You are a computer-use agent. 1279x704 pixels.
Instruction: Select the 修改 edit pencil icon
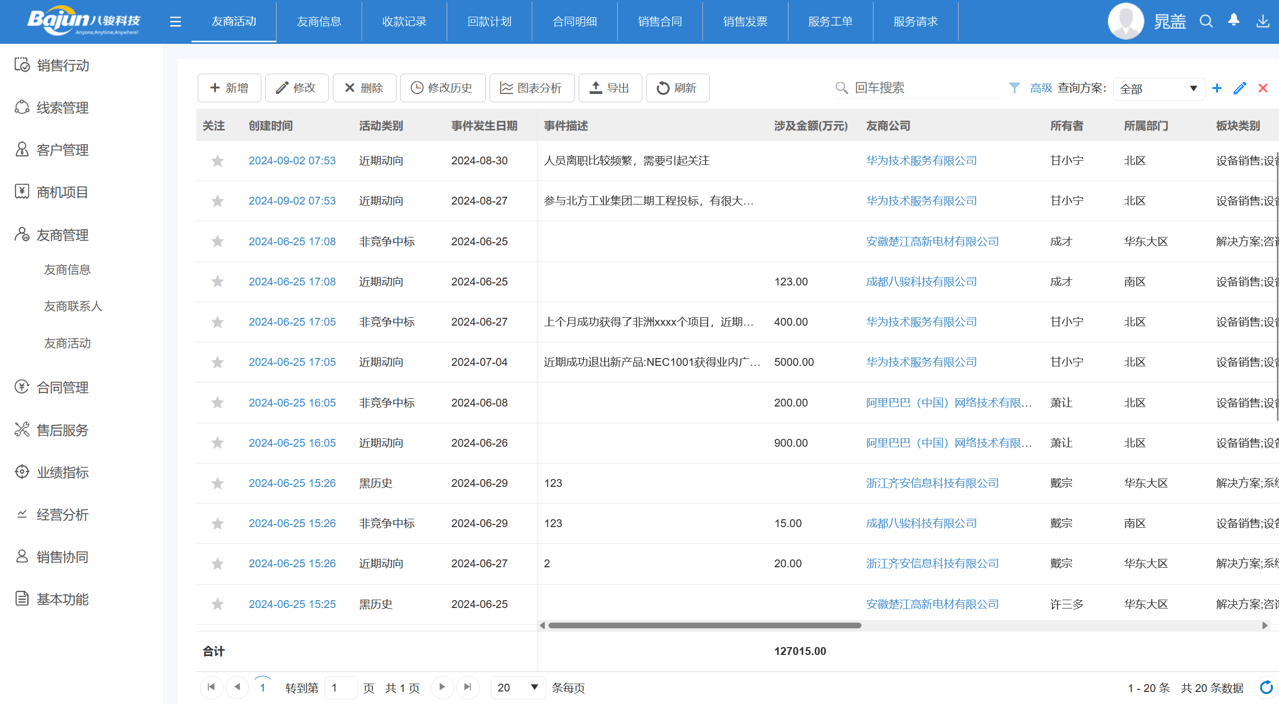point(280,87)
